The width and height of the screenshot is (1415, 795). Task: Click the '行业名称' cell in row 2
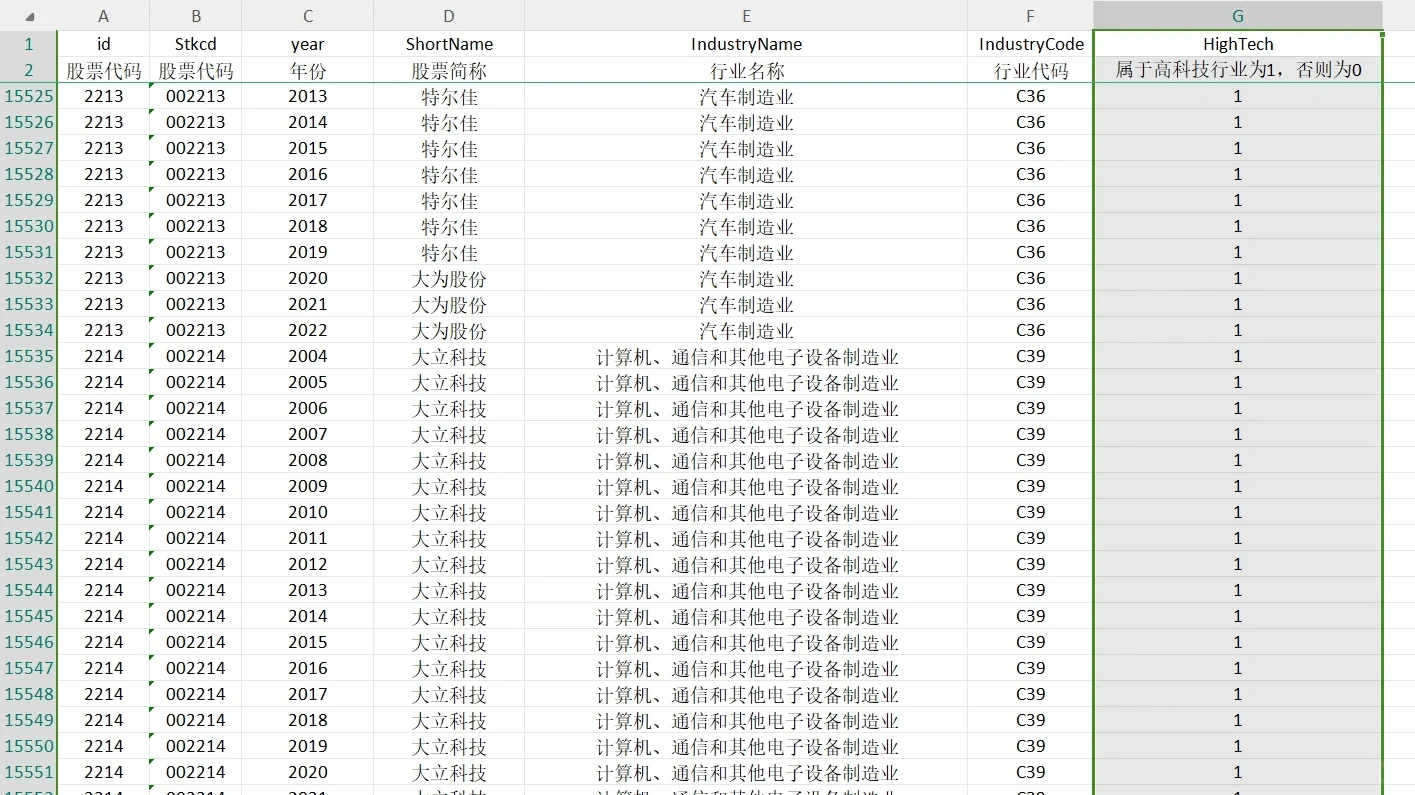(746, 70)
